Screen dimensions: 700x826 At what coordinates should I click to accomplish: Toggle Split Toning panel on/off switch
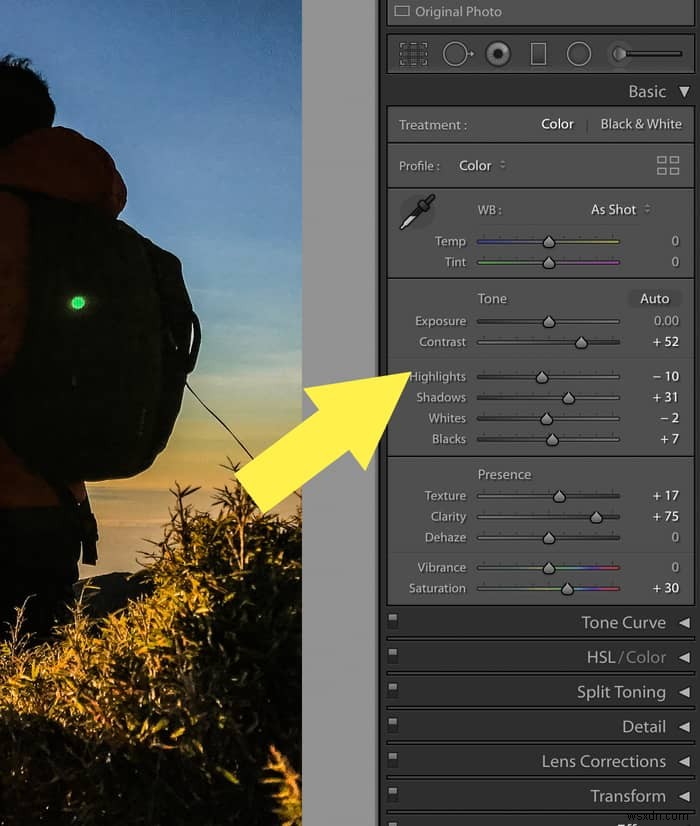click(x=393, y=691)
